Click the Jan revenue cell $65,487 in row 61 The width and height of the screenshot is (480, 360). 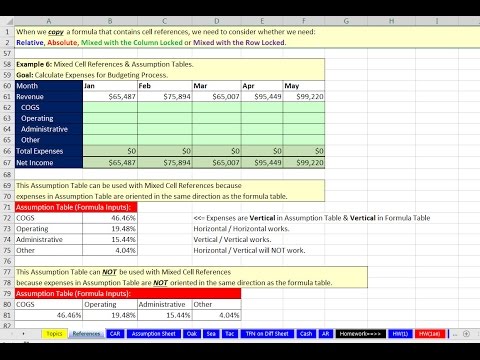[x=110, y=97]
